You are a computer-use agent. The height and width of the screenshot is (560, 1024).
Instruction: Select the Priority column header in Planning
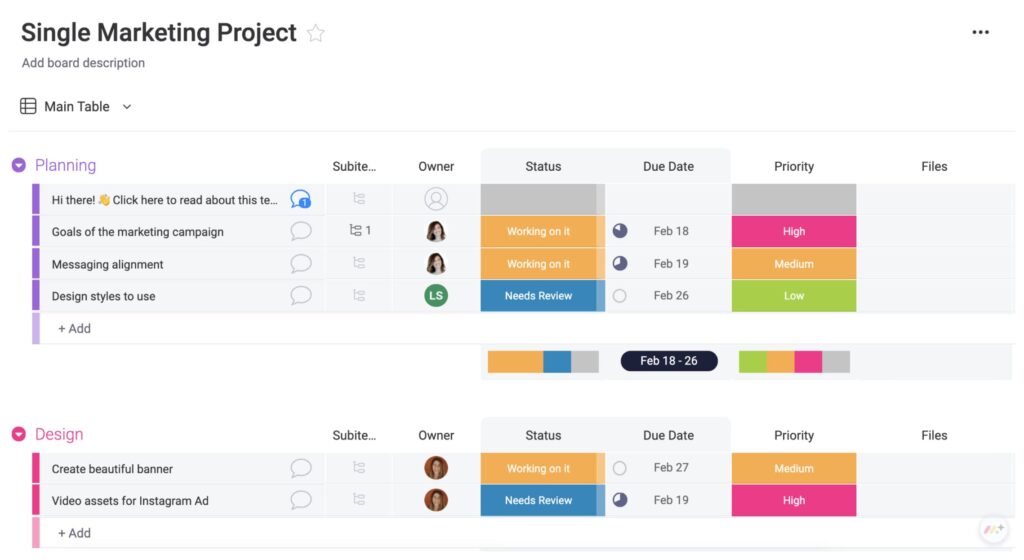click(x=793, y=166)
